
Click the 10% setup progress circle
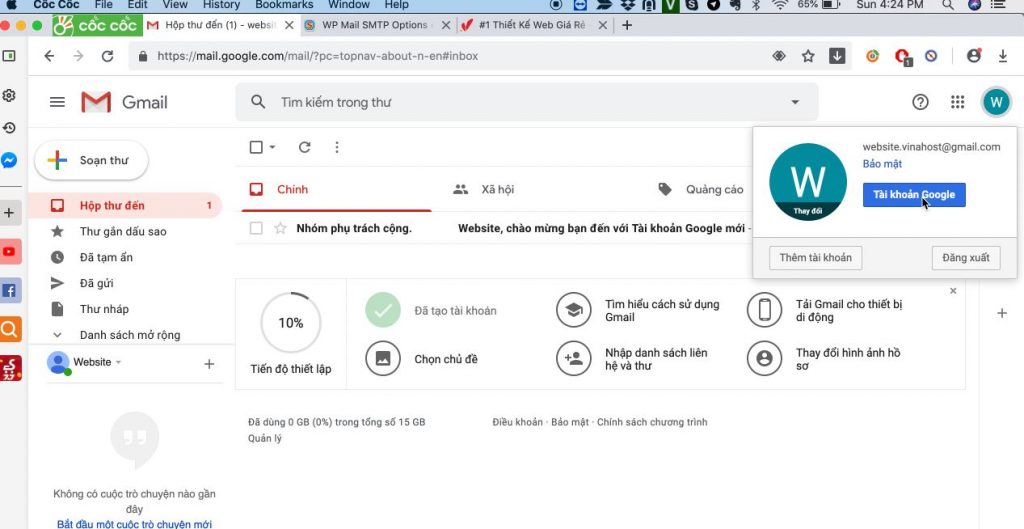click(290, 323)
